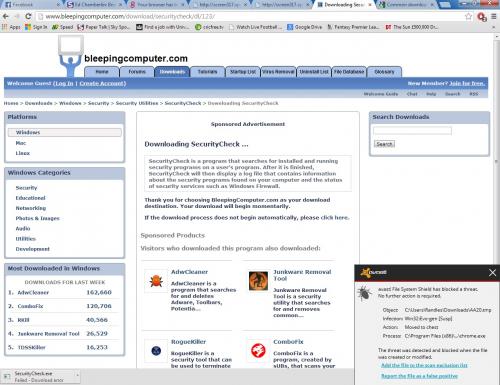Open dropdown arrow on SecurityCheck.exe download
Screen dimensions: 500x385
point(77,375)
